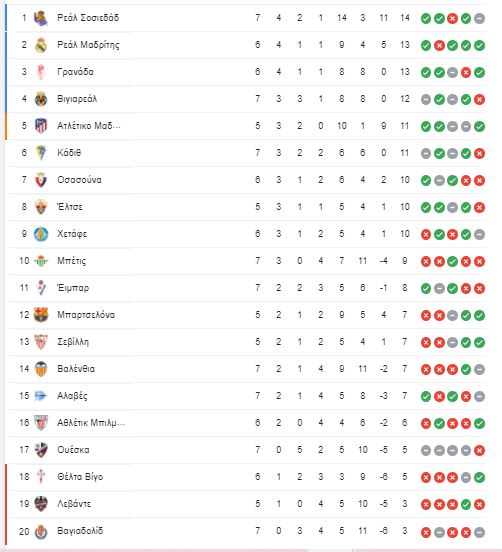This screenshot has height=552, width=502.
Task: Click Βαγιαδολίδ's first loss form icon
Action: [426, 532]
